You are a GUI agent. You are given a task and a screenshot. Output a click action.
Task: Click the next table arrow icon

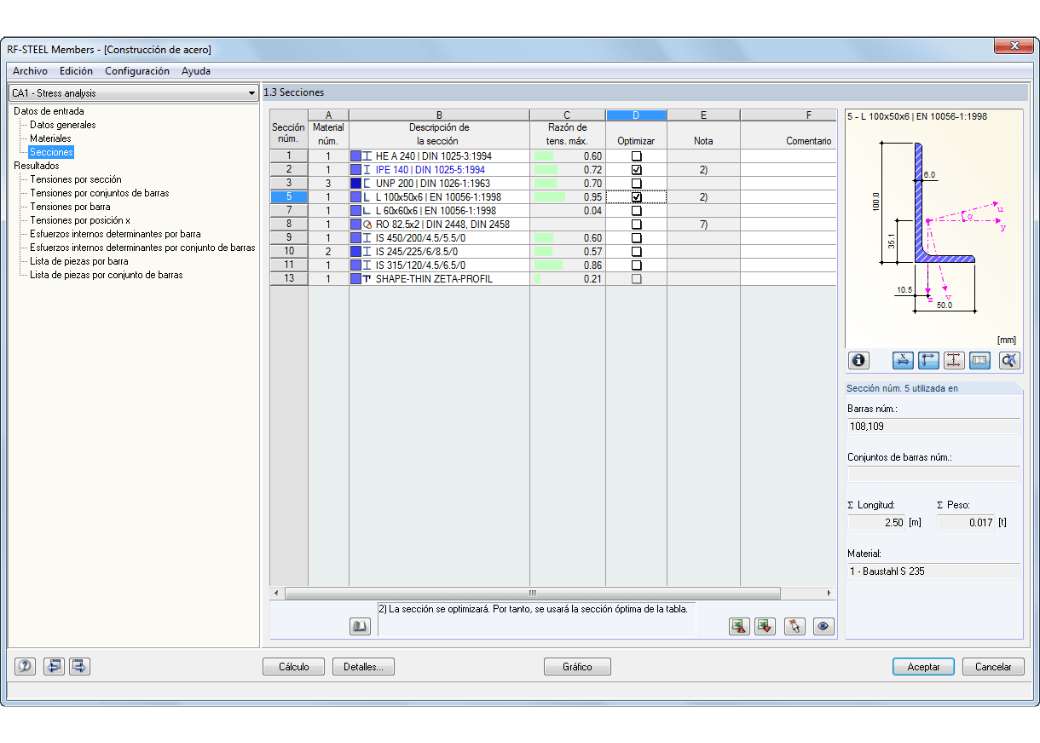[x=80, y=666]
